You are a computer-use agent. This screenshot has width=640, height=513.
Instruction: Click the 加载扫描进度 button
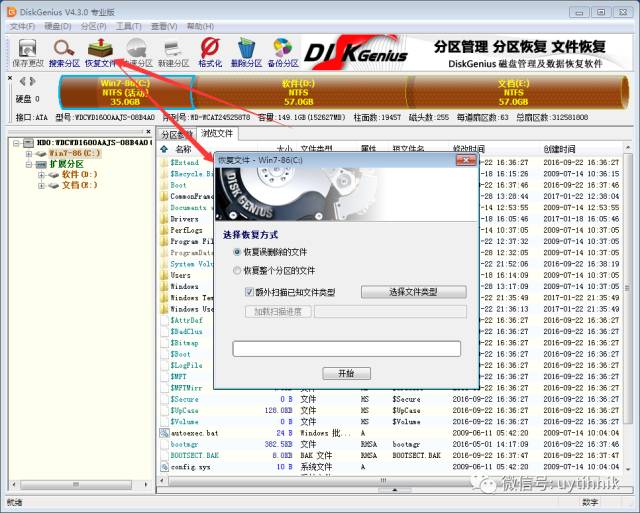(278, 312)
